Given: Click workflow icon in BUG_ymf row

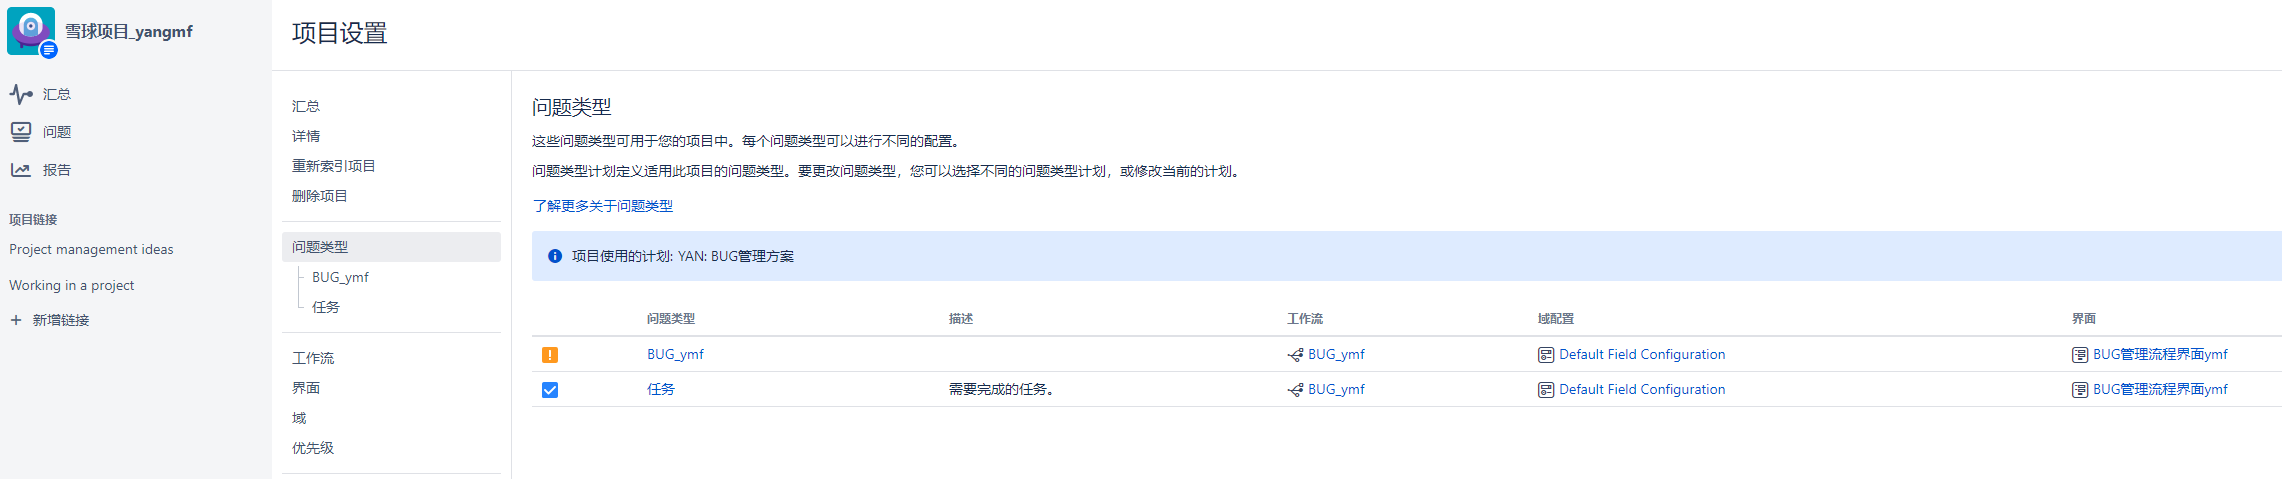Looking at the screenshot, I should [1295, 355].
